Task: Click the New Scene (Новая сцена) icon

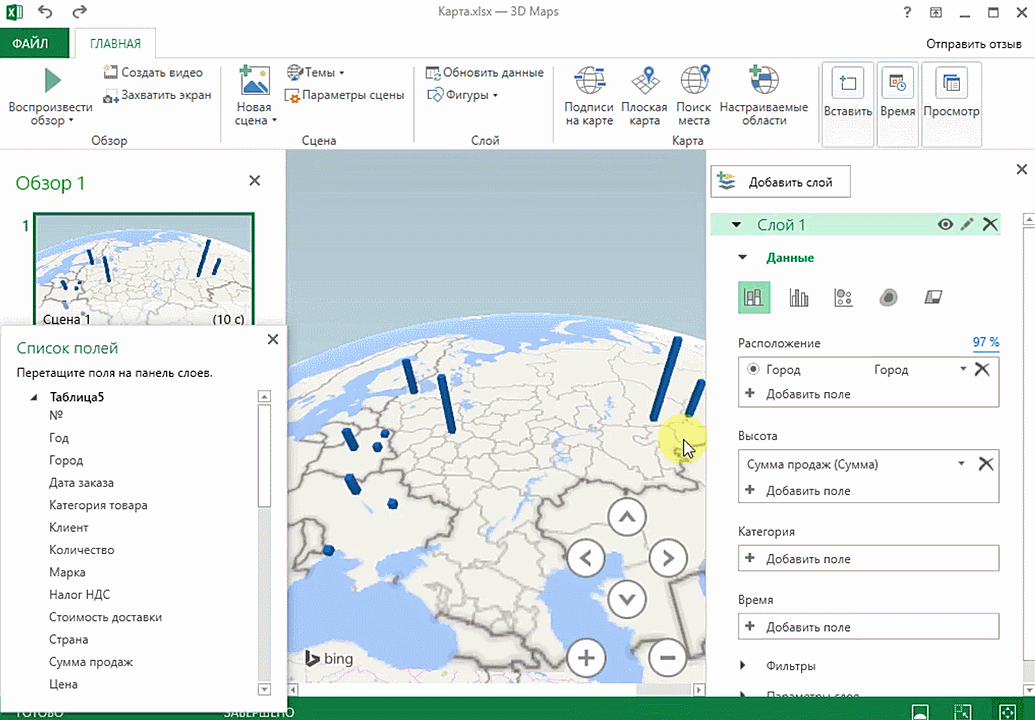Action: coord(254,81)
